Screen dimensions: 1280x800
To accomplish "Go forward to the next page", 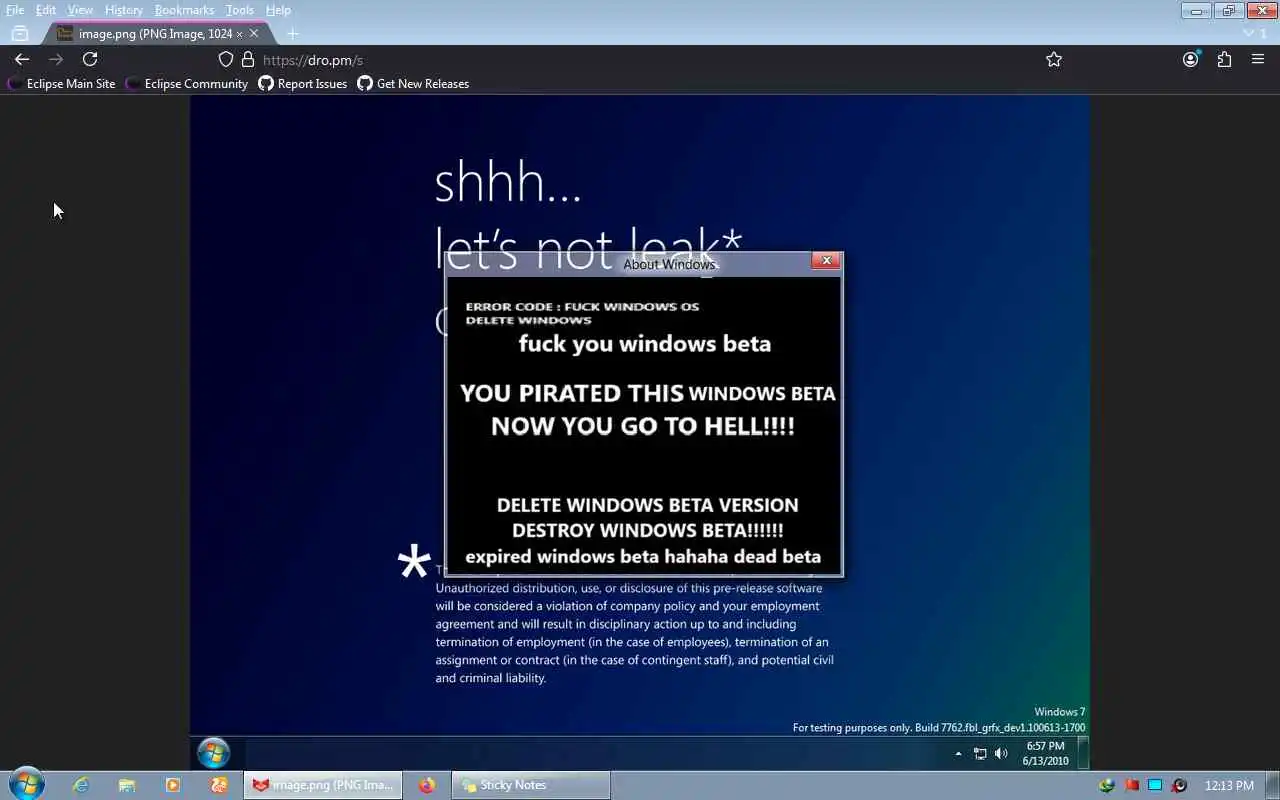I will pyautogui.click(x=56, y=59).
